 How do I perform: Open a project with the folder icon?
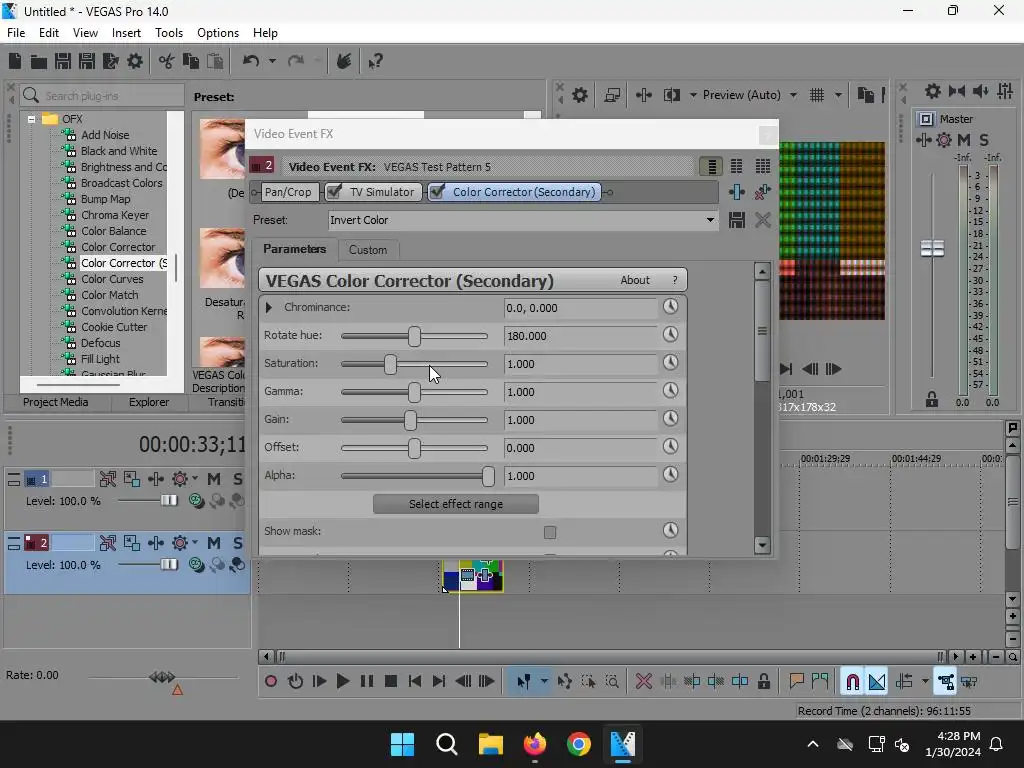tap(39, 61)
